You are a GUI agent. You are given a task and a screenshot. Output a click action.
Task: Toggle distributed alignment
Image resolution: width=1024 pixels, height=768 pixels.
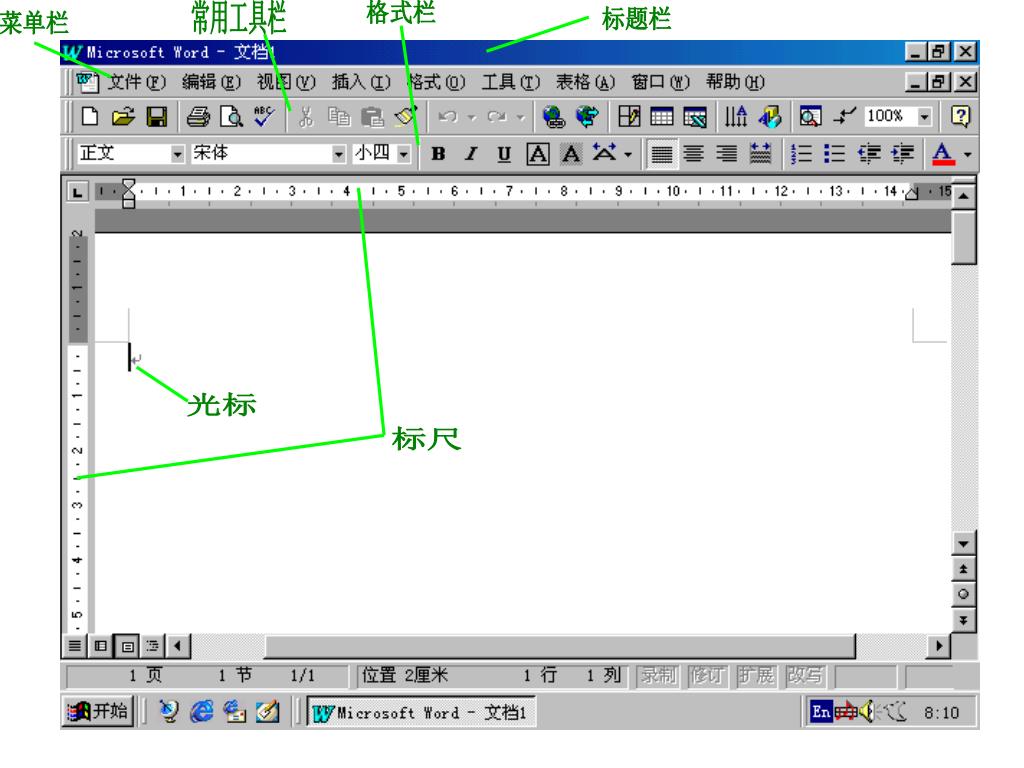(x=760, y=154)
